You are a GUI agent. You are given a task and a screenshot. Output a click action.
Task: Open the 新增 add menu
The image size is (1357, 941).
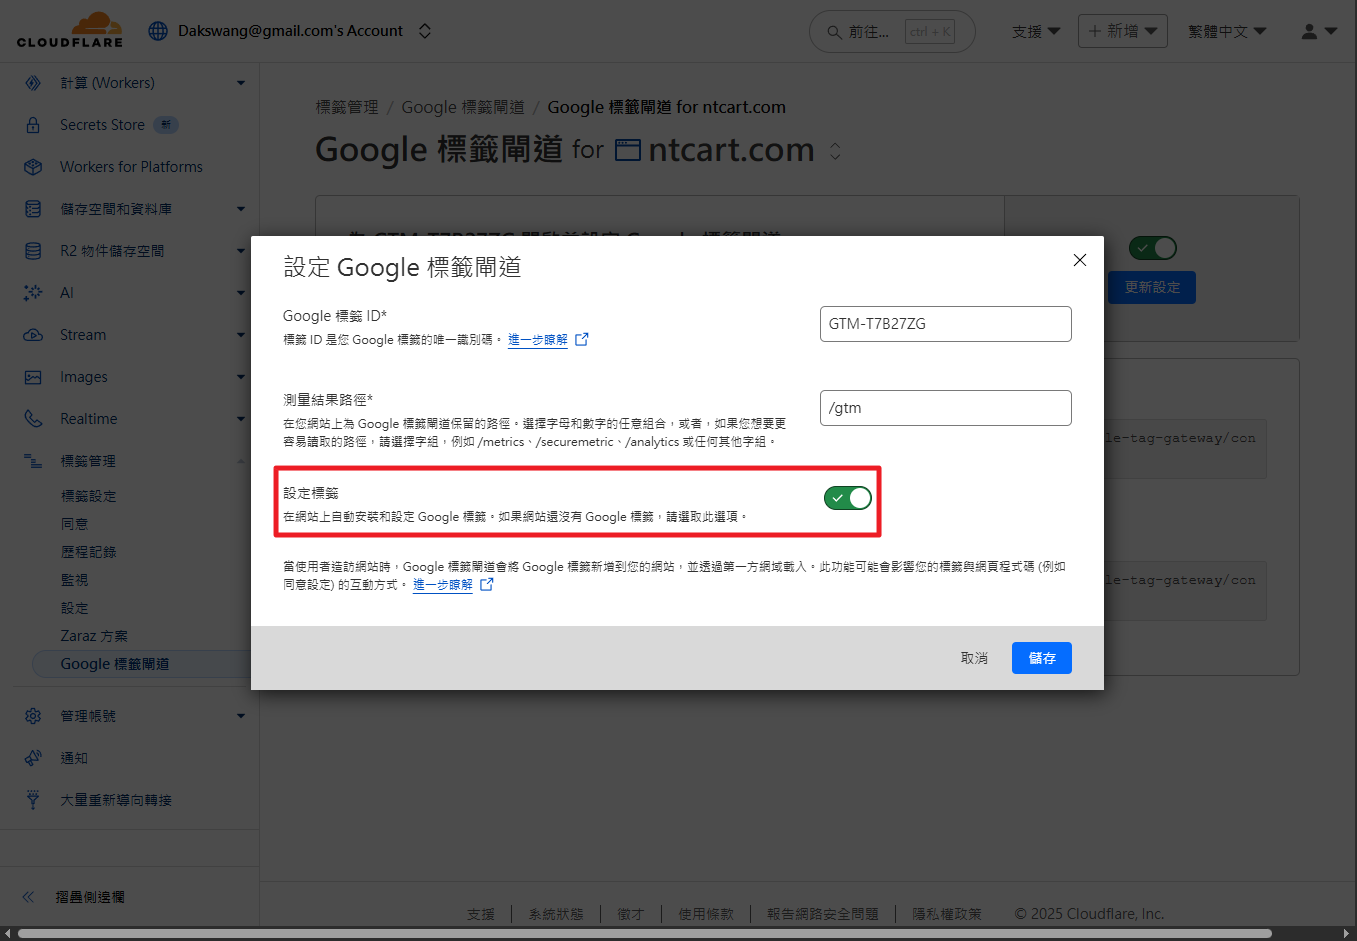1123,31
